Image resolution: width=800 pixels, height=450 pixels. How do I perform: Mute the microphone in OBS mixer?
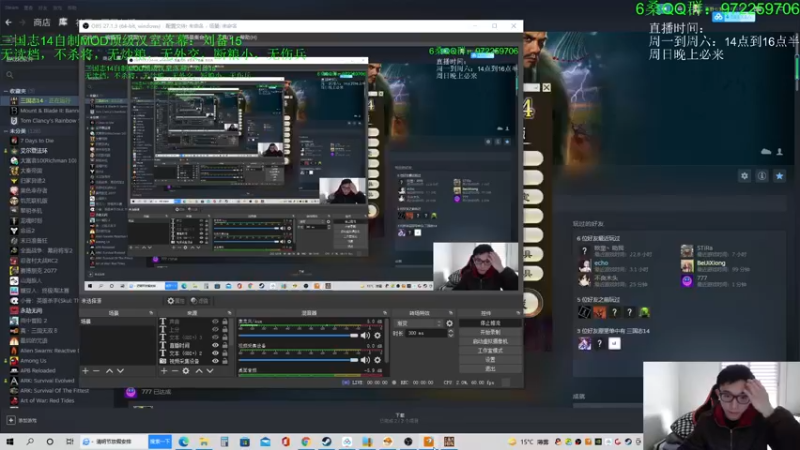(365, 335)
